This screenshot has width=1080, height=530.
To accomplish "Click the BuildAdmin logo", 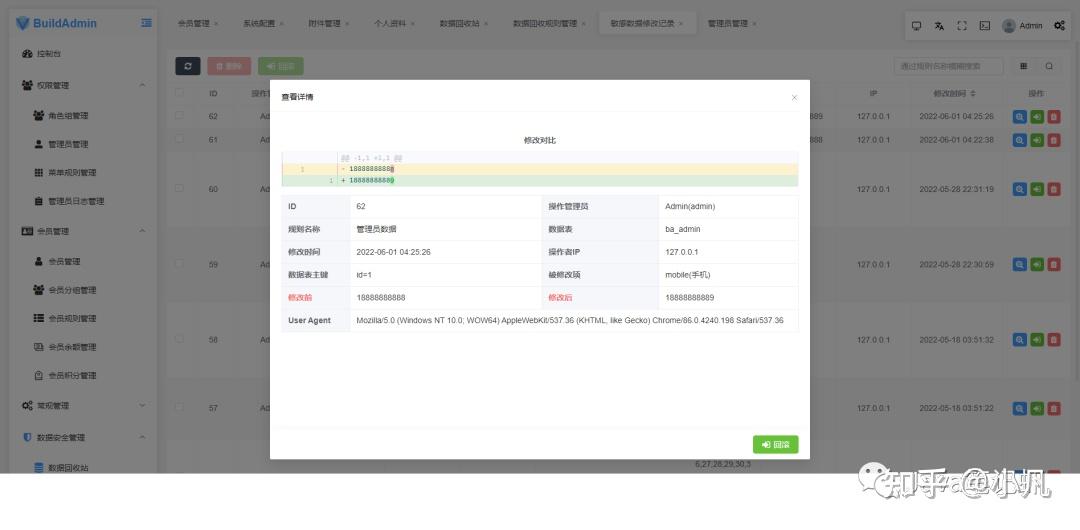I will point(56,23).
